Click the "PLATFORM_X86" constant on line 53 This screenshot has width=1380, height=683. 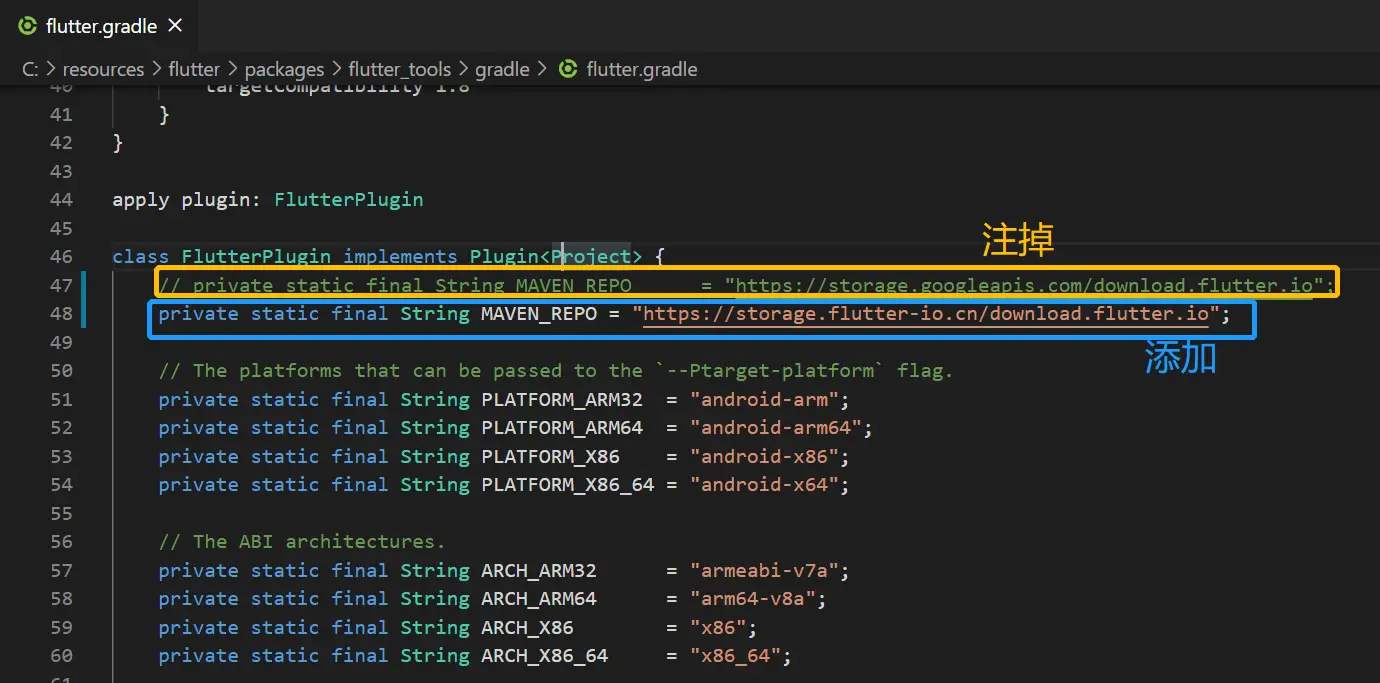(x=550, y=457)
